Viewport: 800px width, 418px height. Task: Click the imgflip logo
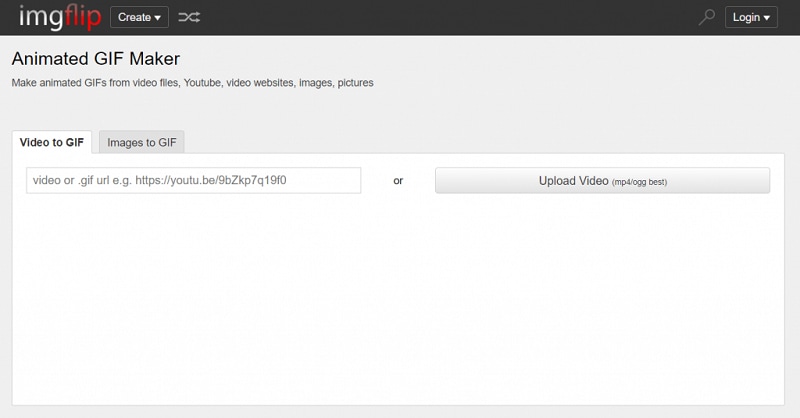[59, 17]
